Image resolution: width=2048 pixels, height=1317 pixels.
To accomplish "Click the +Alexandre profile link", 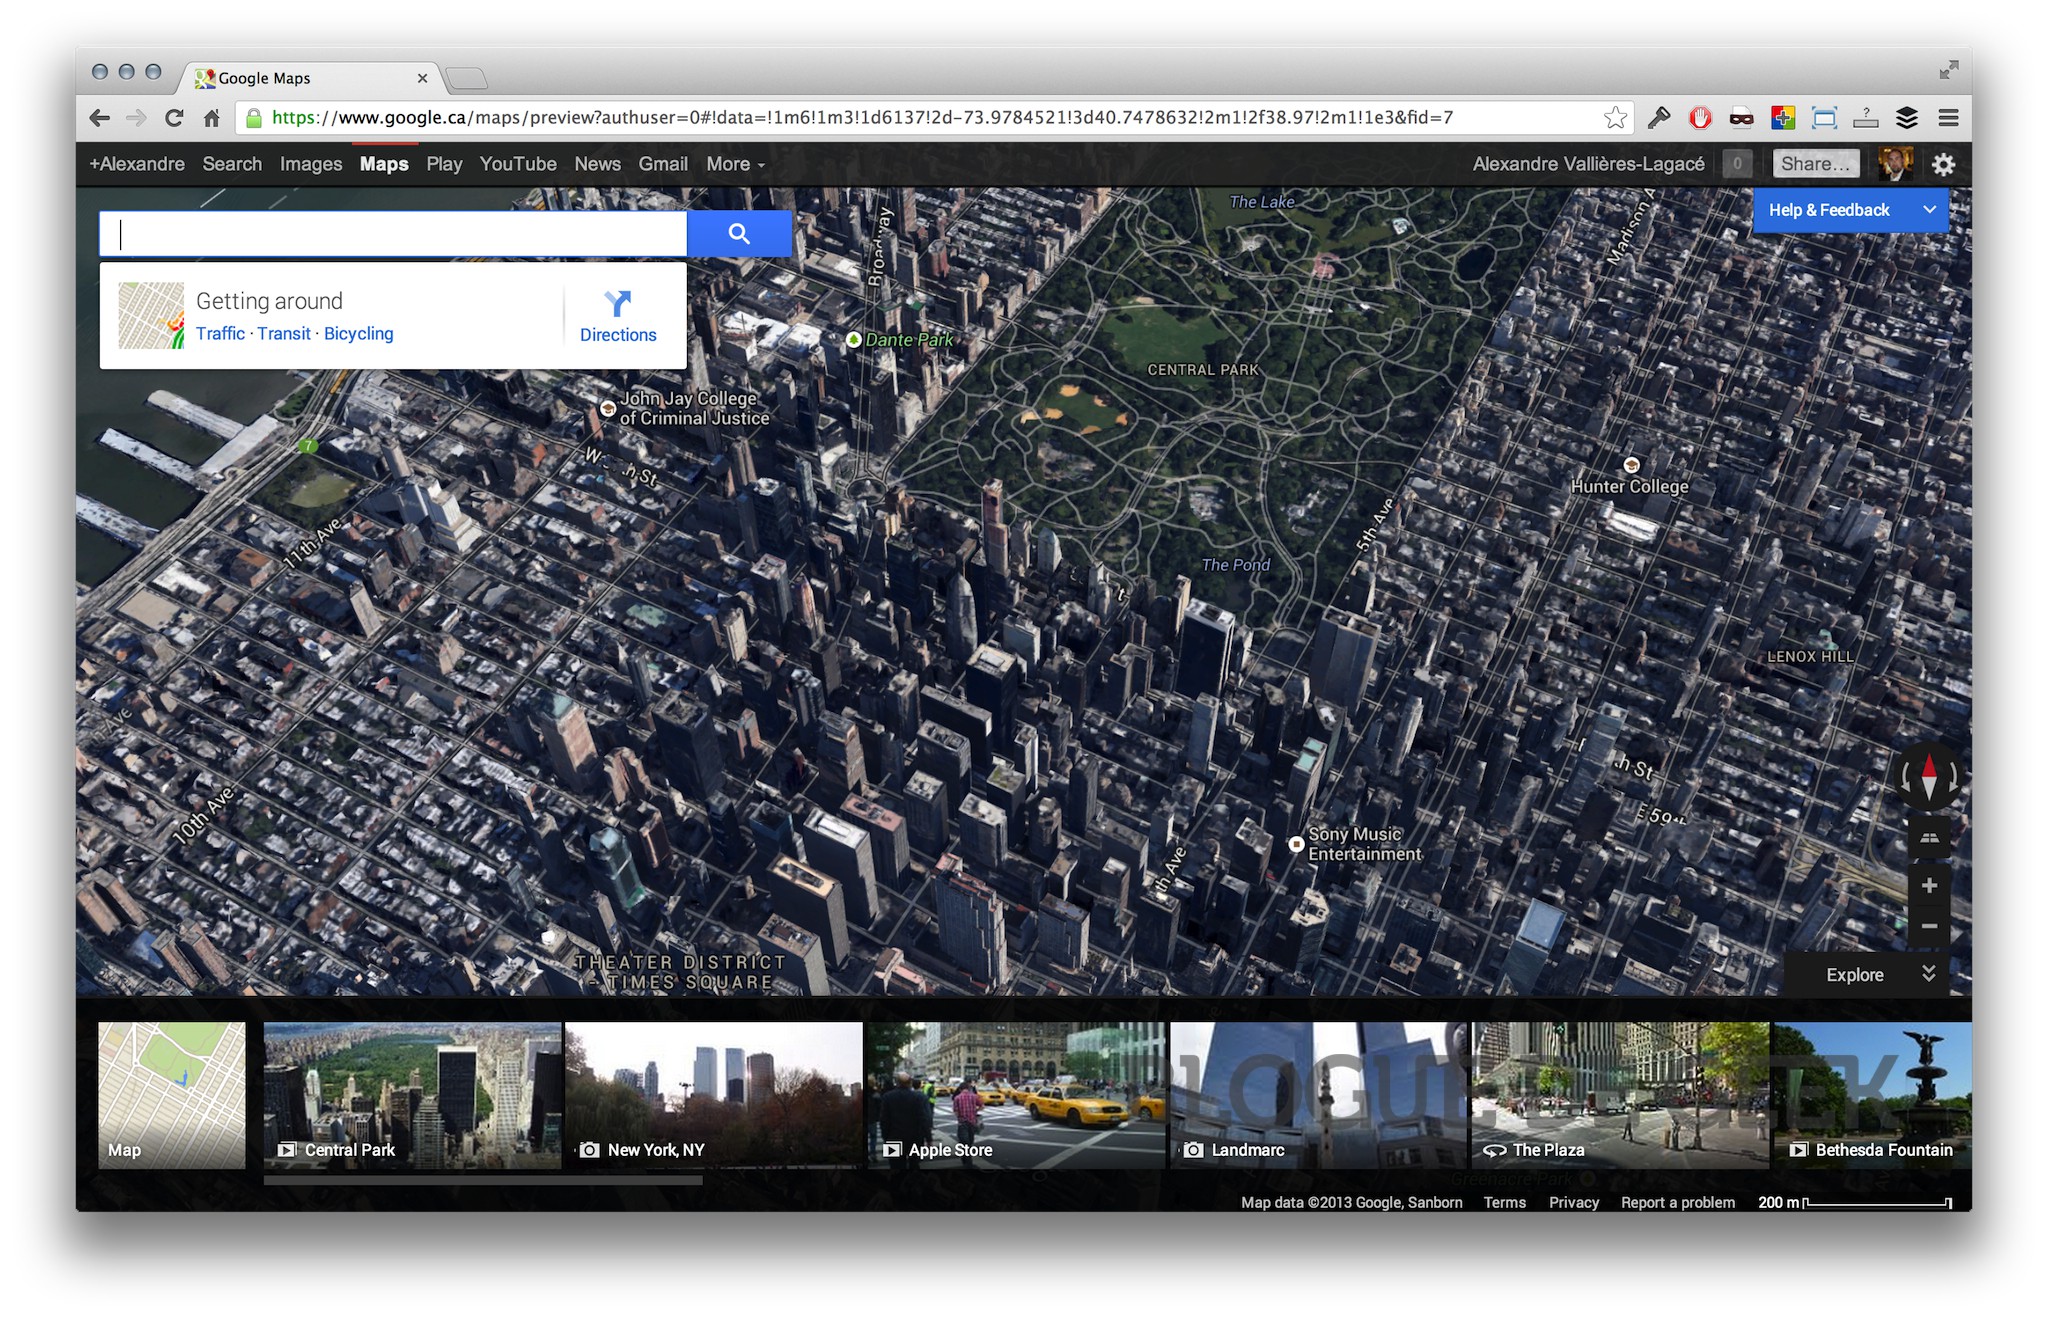I will click(x=137, y=164).
